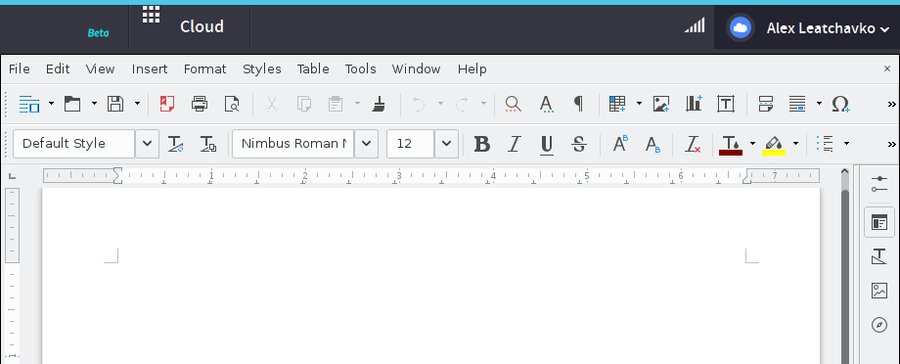900x364 pixels.
Task: Open font color dropdown arrow
Action: pos(752,144)
